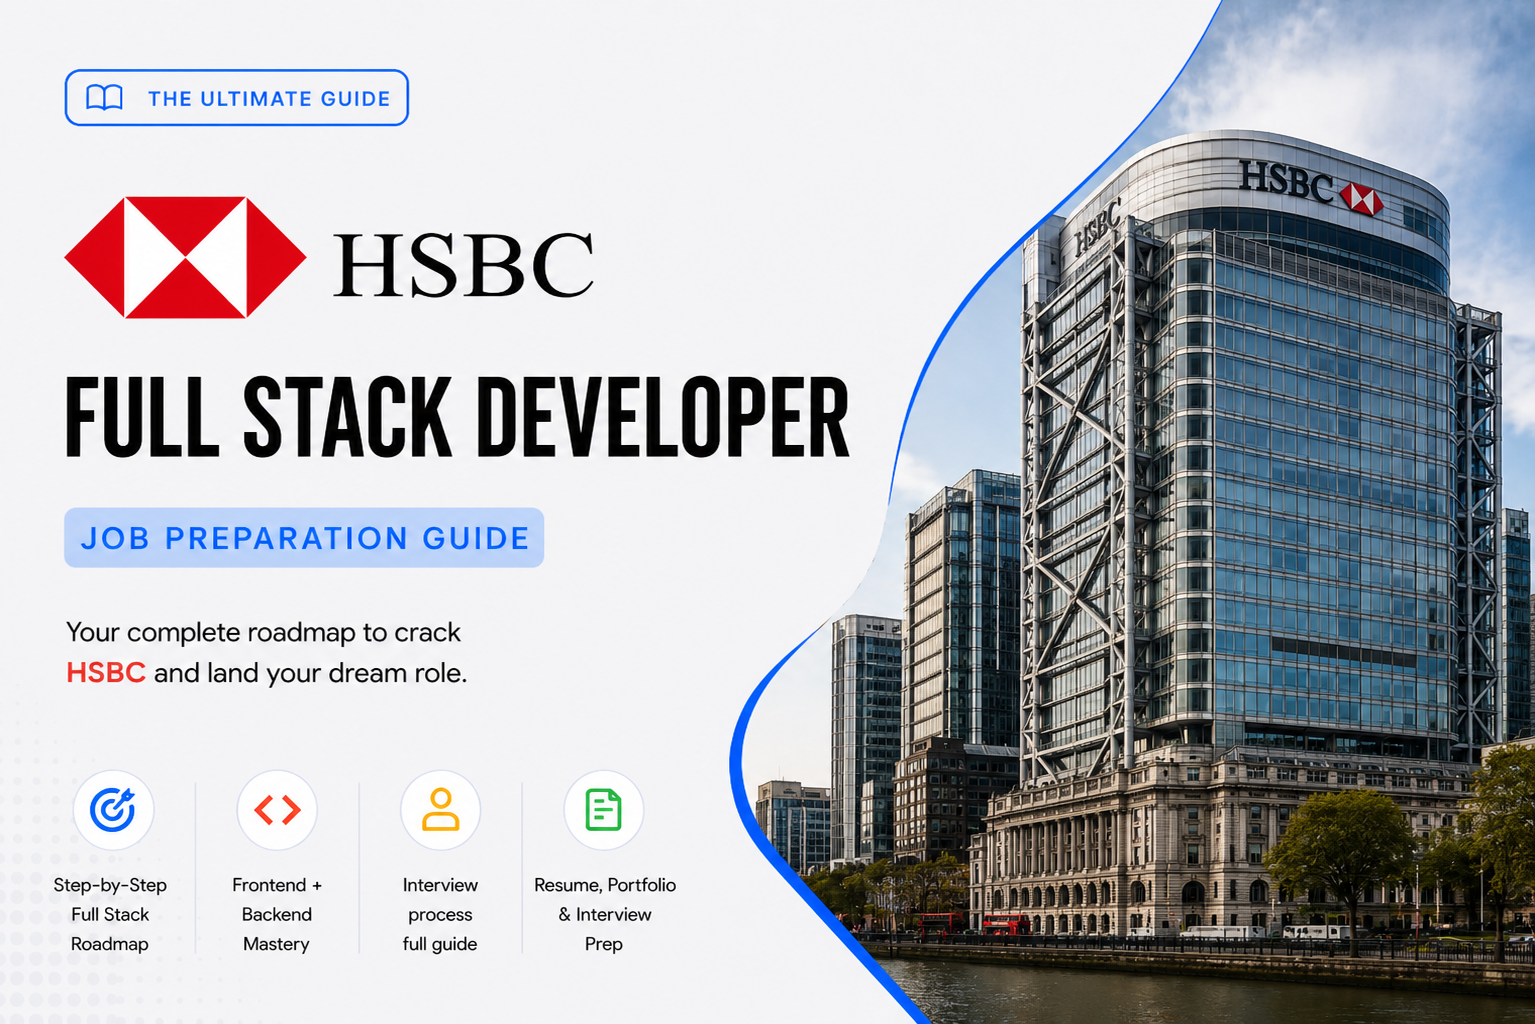Click the open book icon in the badge
Viewport: 1535px width, 1024px height.
point(104,98)
